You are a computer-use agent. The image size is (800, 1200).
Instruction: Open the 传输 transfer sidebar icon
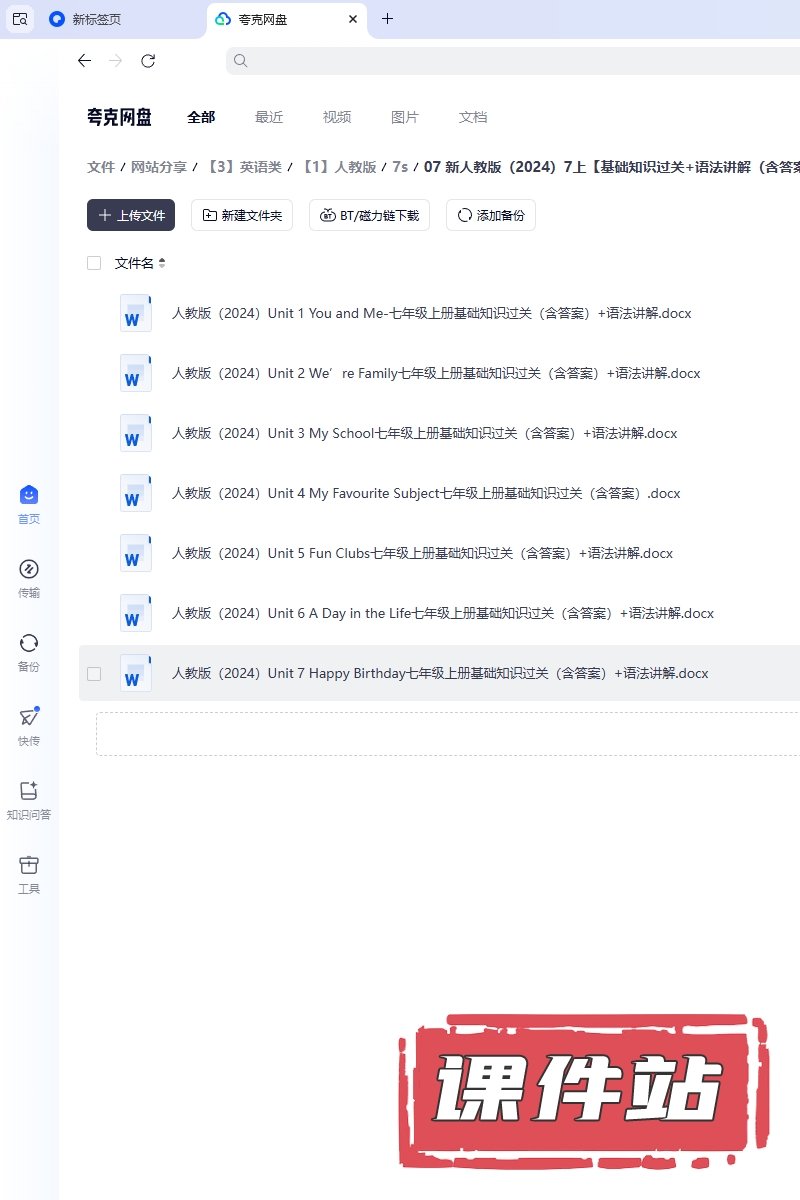coord(29,569)
